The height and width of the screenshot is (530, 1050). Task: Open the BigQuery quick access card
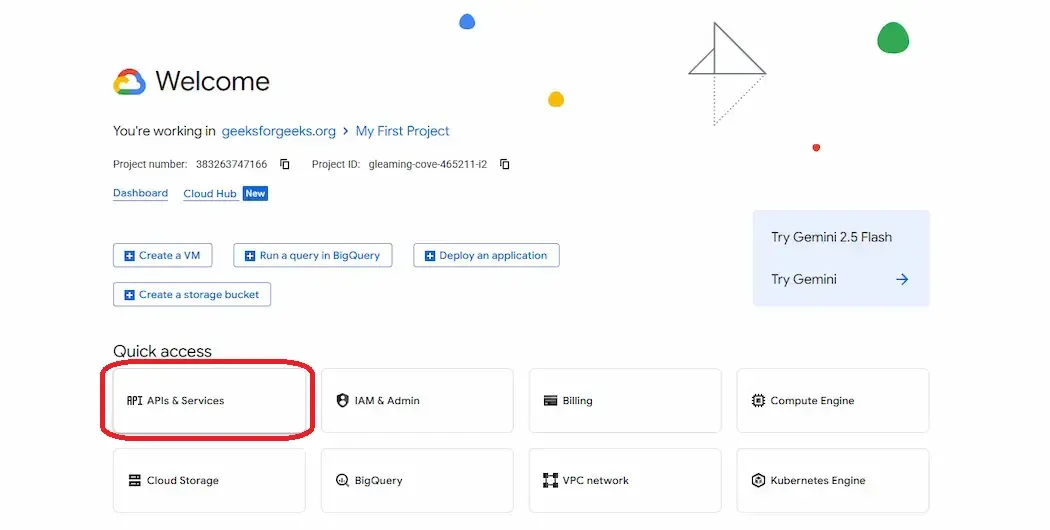417,480
